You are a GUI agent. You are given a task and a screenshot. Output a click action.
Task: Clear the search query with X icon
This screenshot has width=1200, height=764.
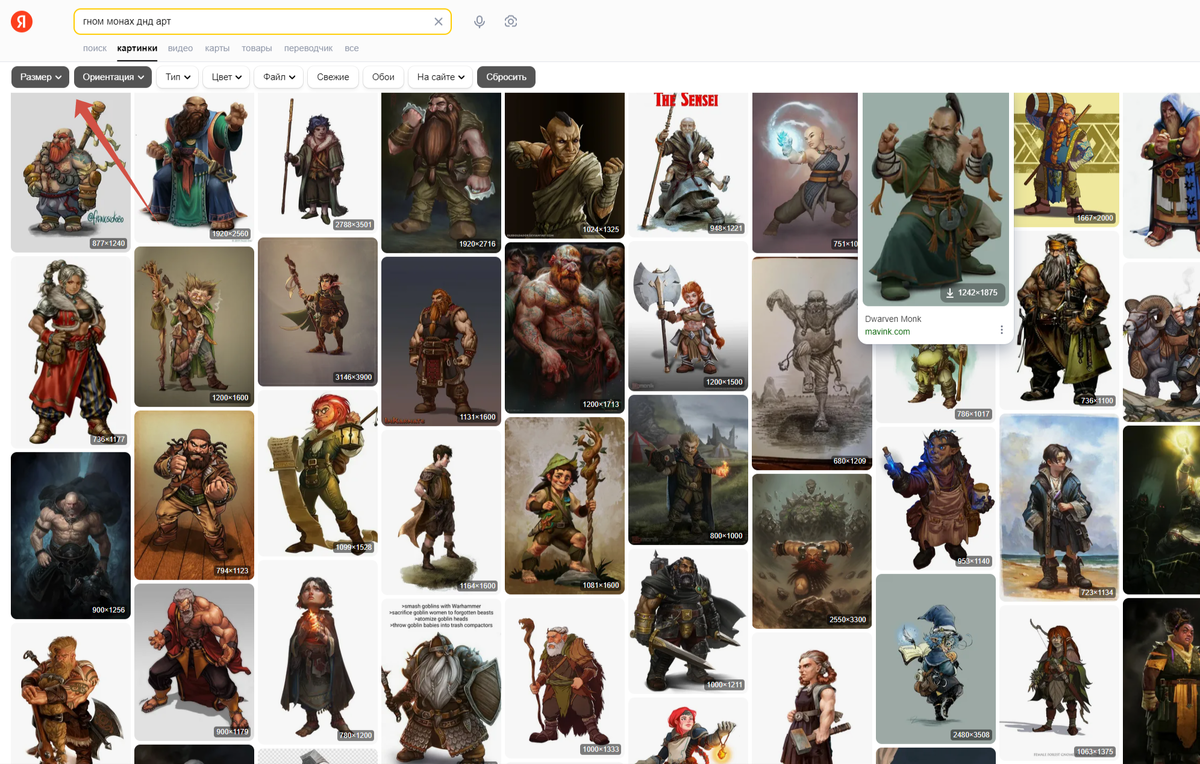438,22
